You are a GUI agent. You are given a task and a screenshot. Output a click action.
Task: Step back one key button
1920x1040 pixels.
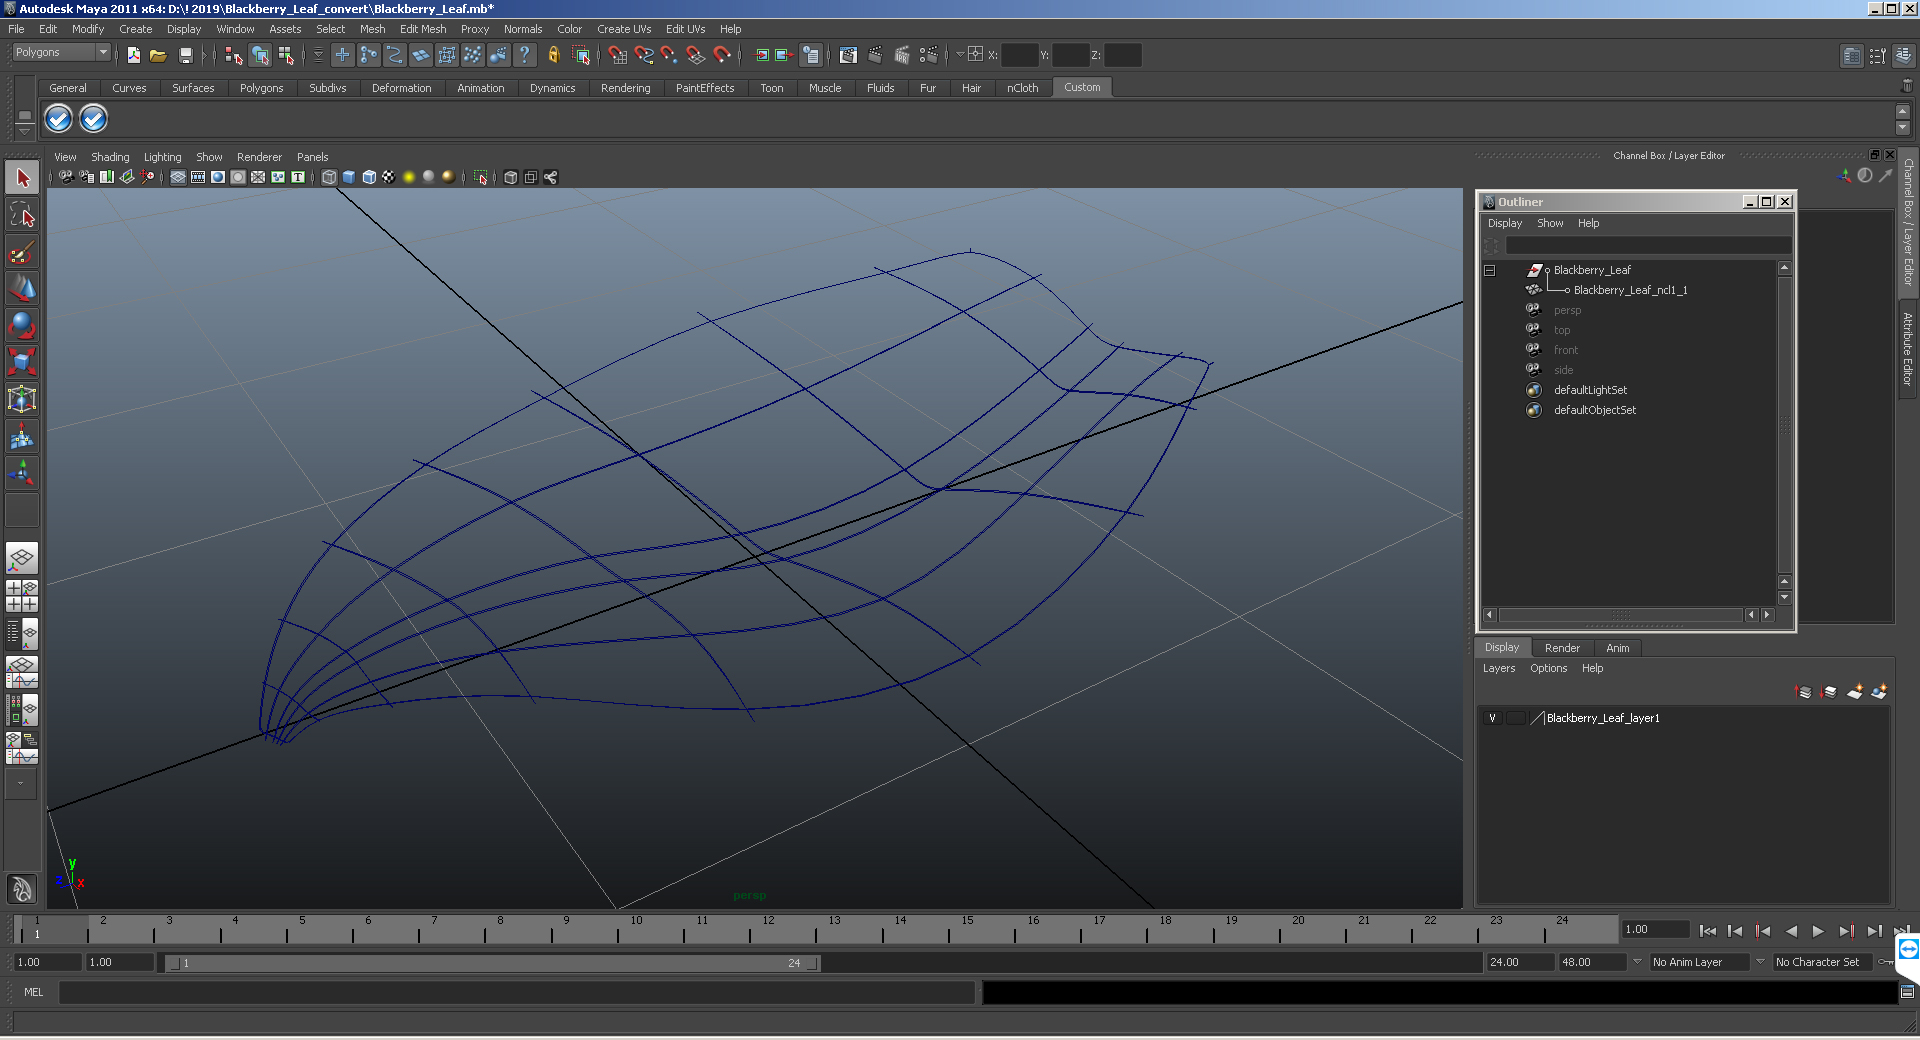pos(1763,931)
